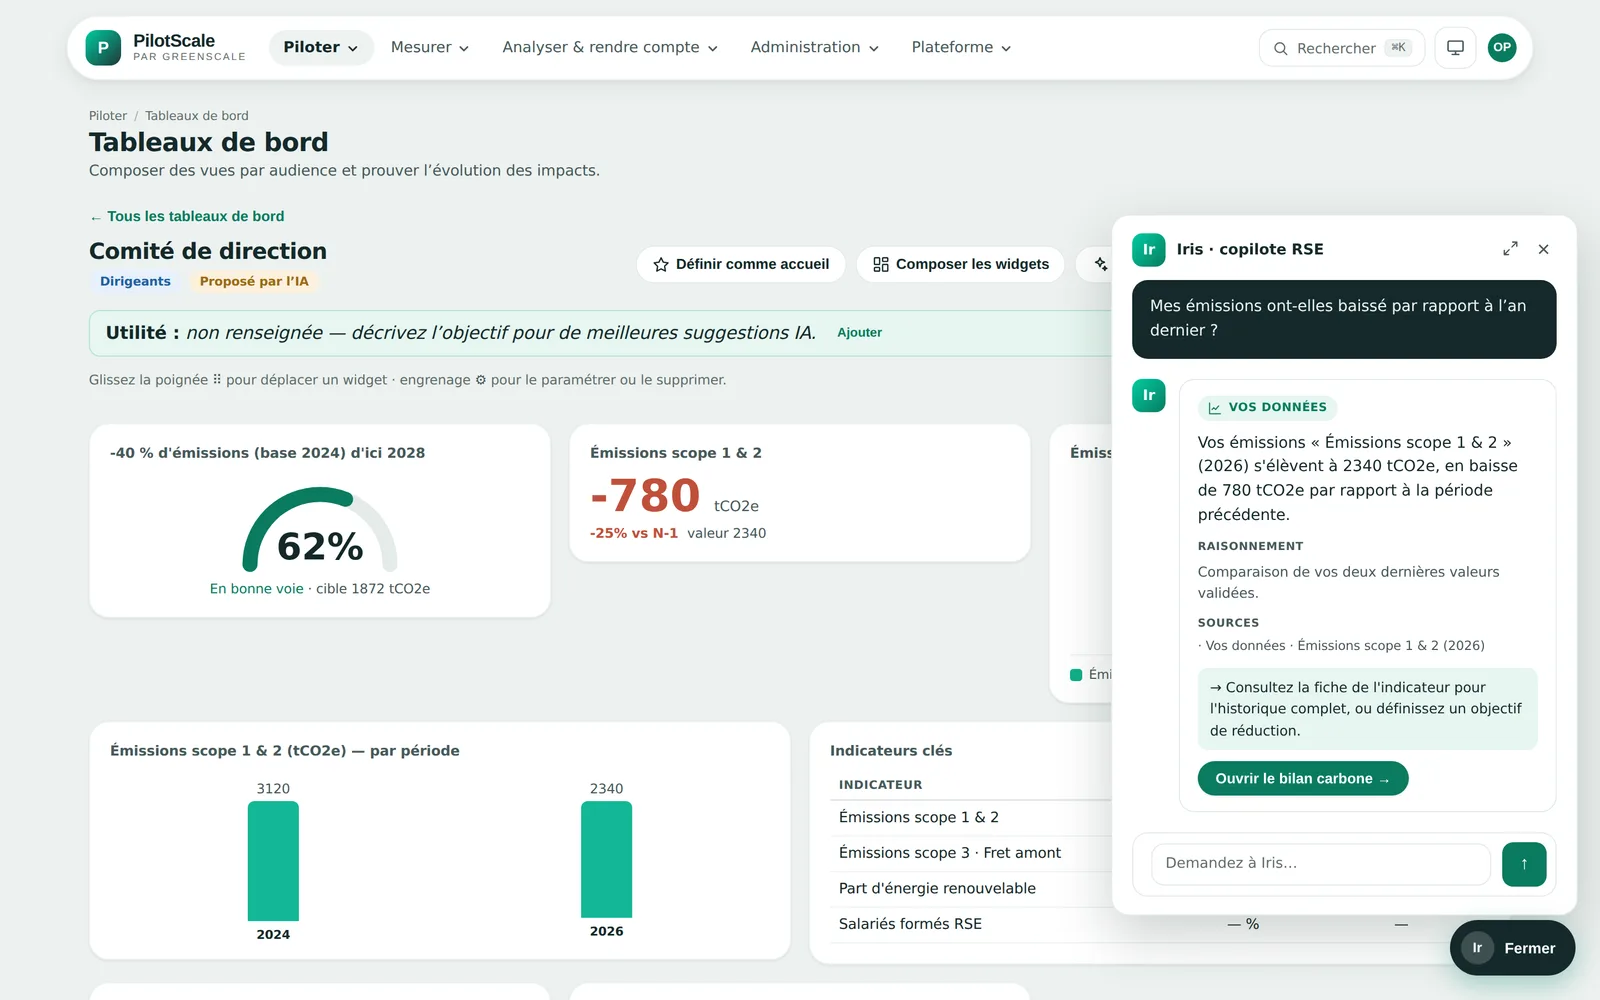Focus the Demandez à Iris input
Viewport: 1600px width, 1000px height.
click(x=1321, y=864)
